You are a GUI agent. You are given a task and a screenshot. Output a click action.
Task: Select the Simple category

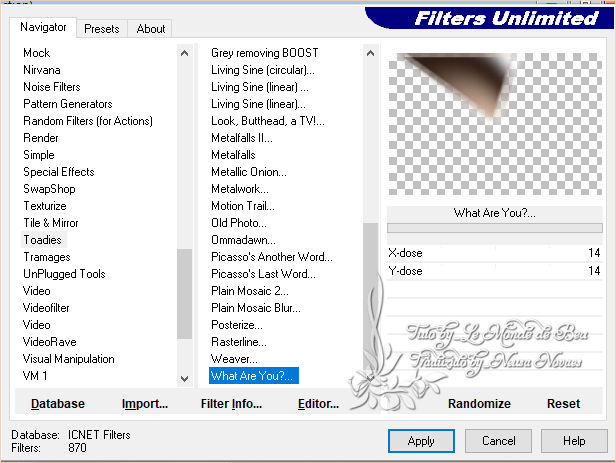[39, 155]
